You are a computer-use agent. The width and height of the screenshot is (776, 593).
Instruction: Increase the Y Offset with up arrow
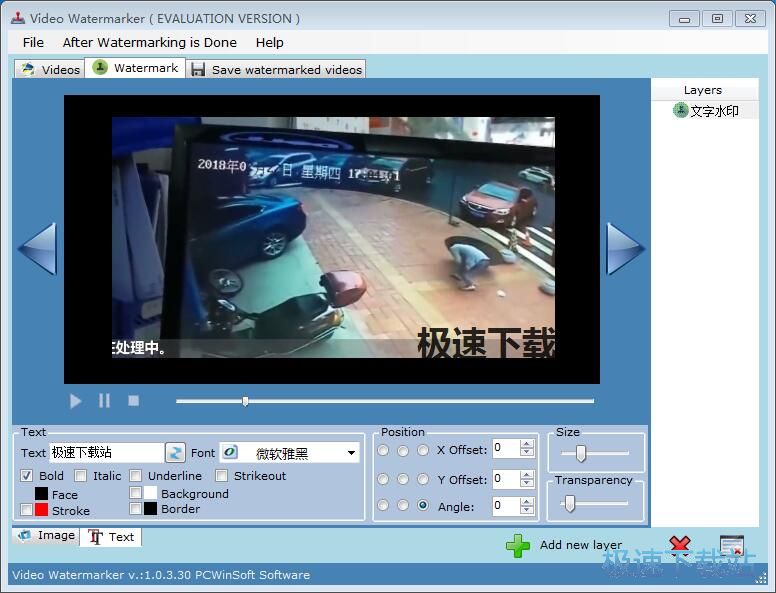click(x=527, y=474)
